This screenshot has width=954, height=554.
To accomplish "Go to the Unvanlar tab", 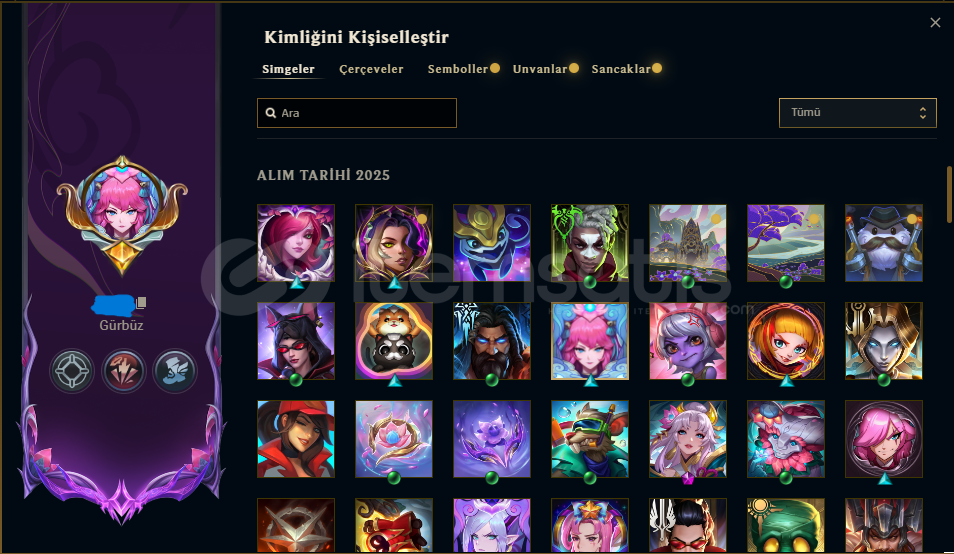I will point(540,69).
